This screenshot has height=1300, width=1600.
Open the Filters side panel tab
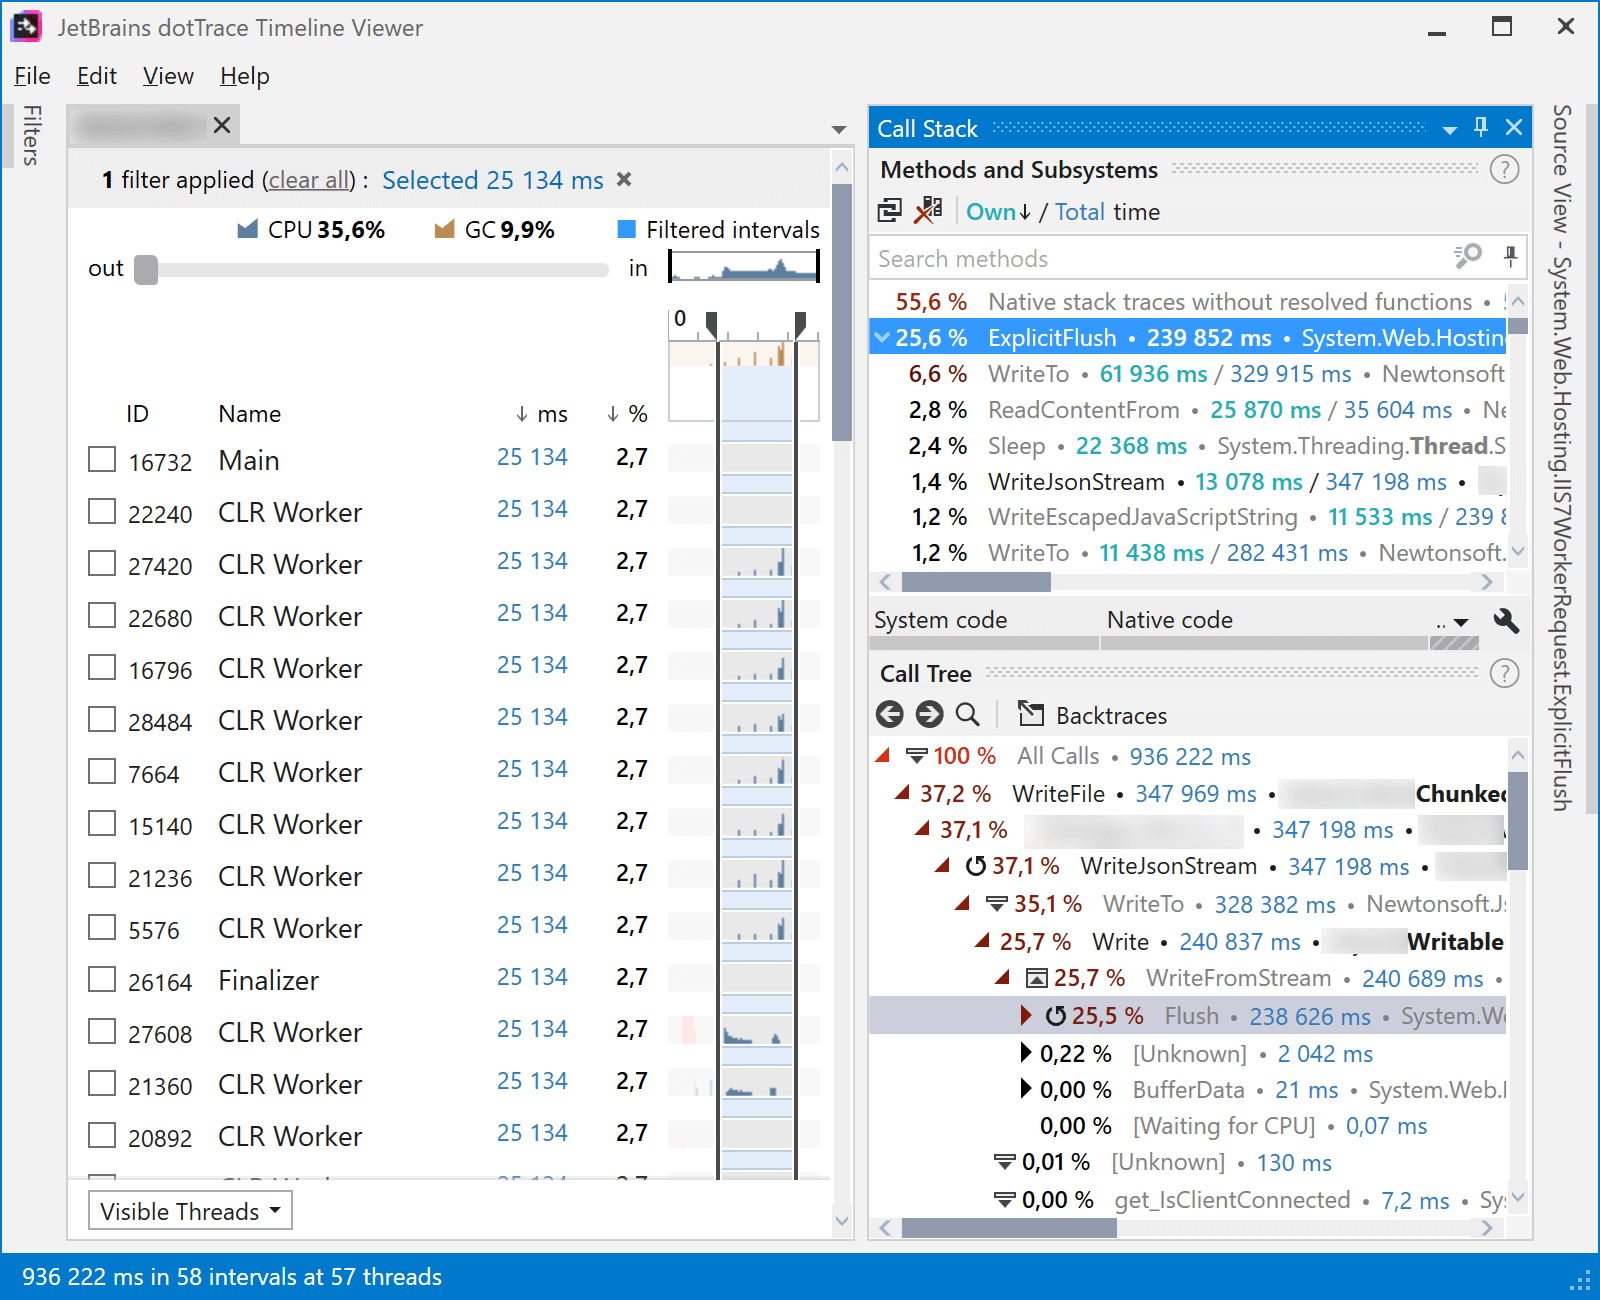point(32,135)
